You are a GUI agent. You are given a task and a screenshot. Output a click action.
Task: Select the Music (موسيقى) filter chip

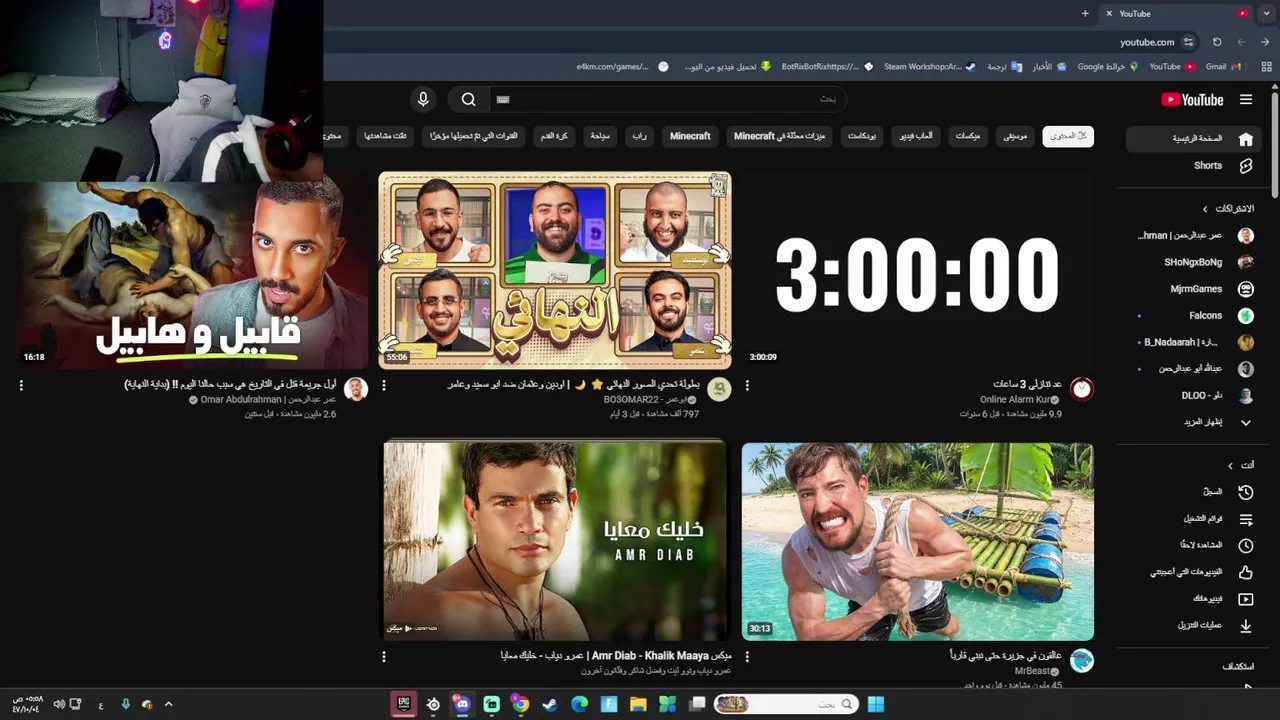(1016, 136)
